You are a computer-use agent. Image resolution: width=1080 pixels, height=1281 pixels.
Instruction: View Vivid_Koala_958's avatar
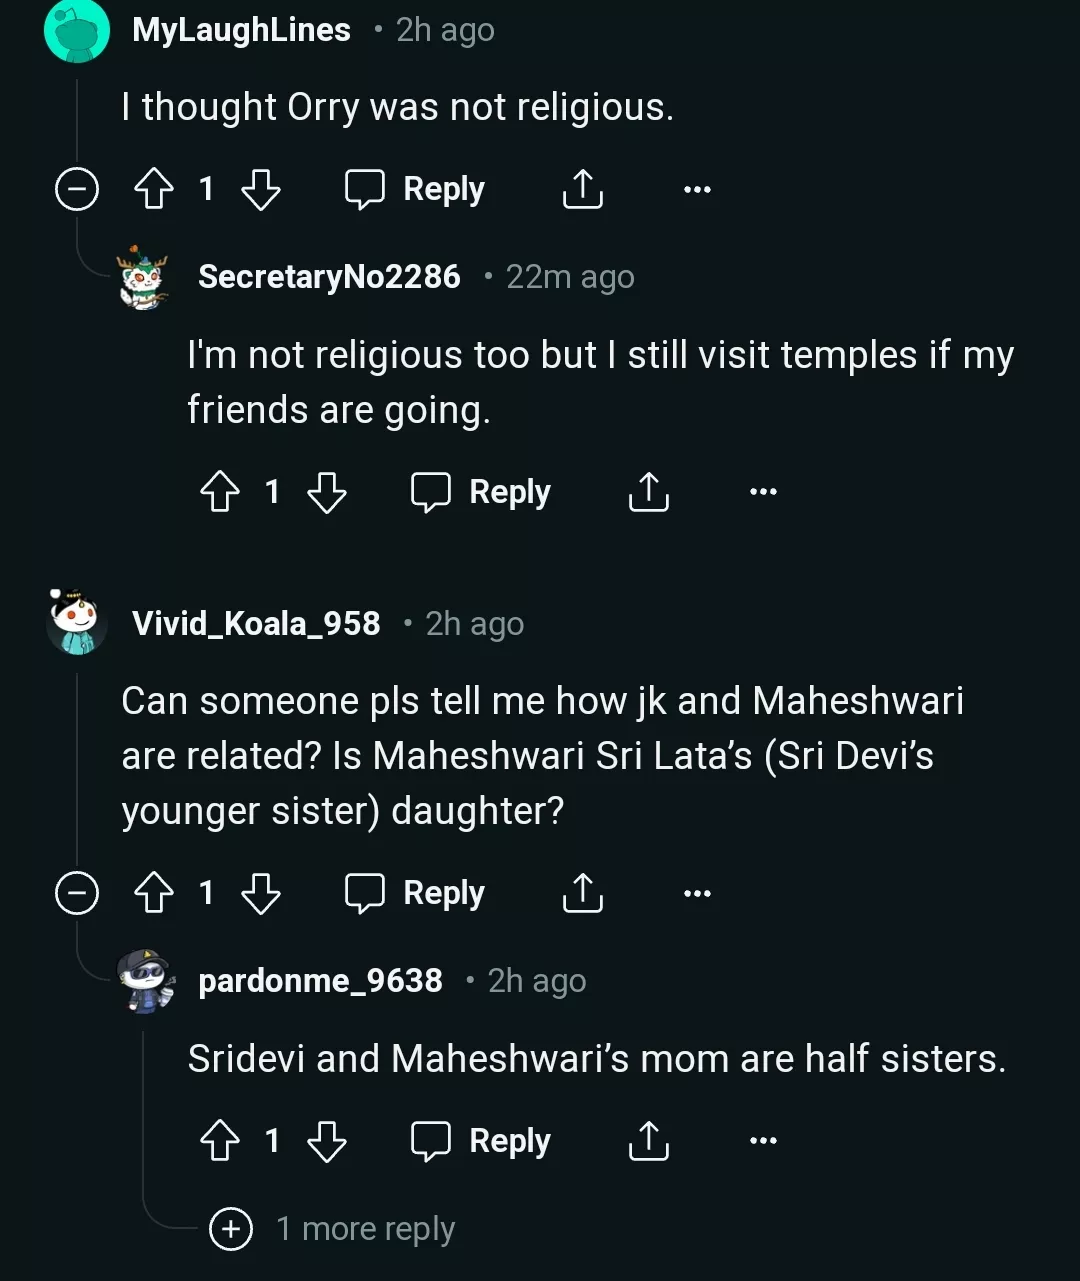click(76, 622)
